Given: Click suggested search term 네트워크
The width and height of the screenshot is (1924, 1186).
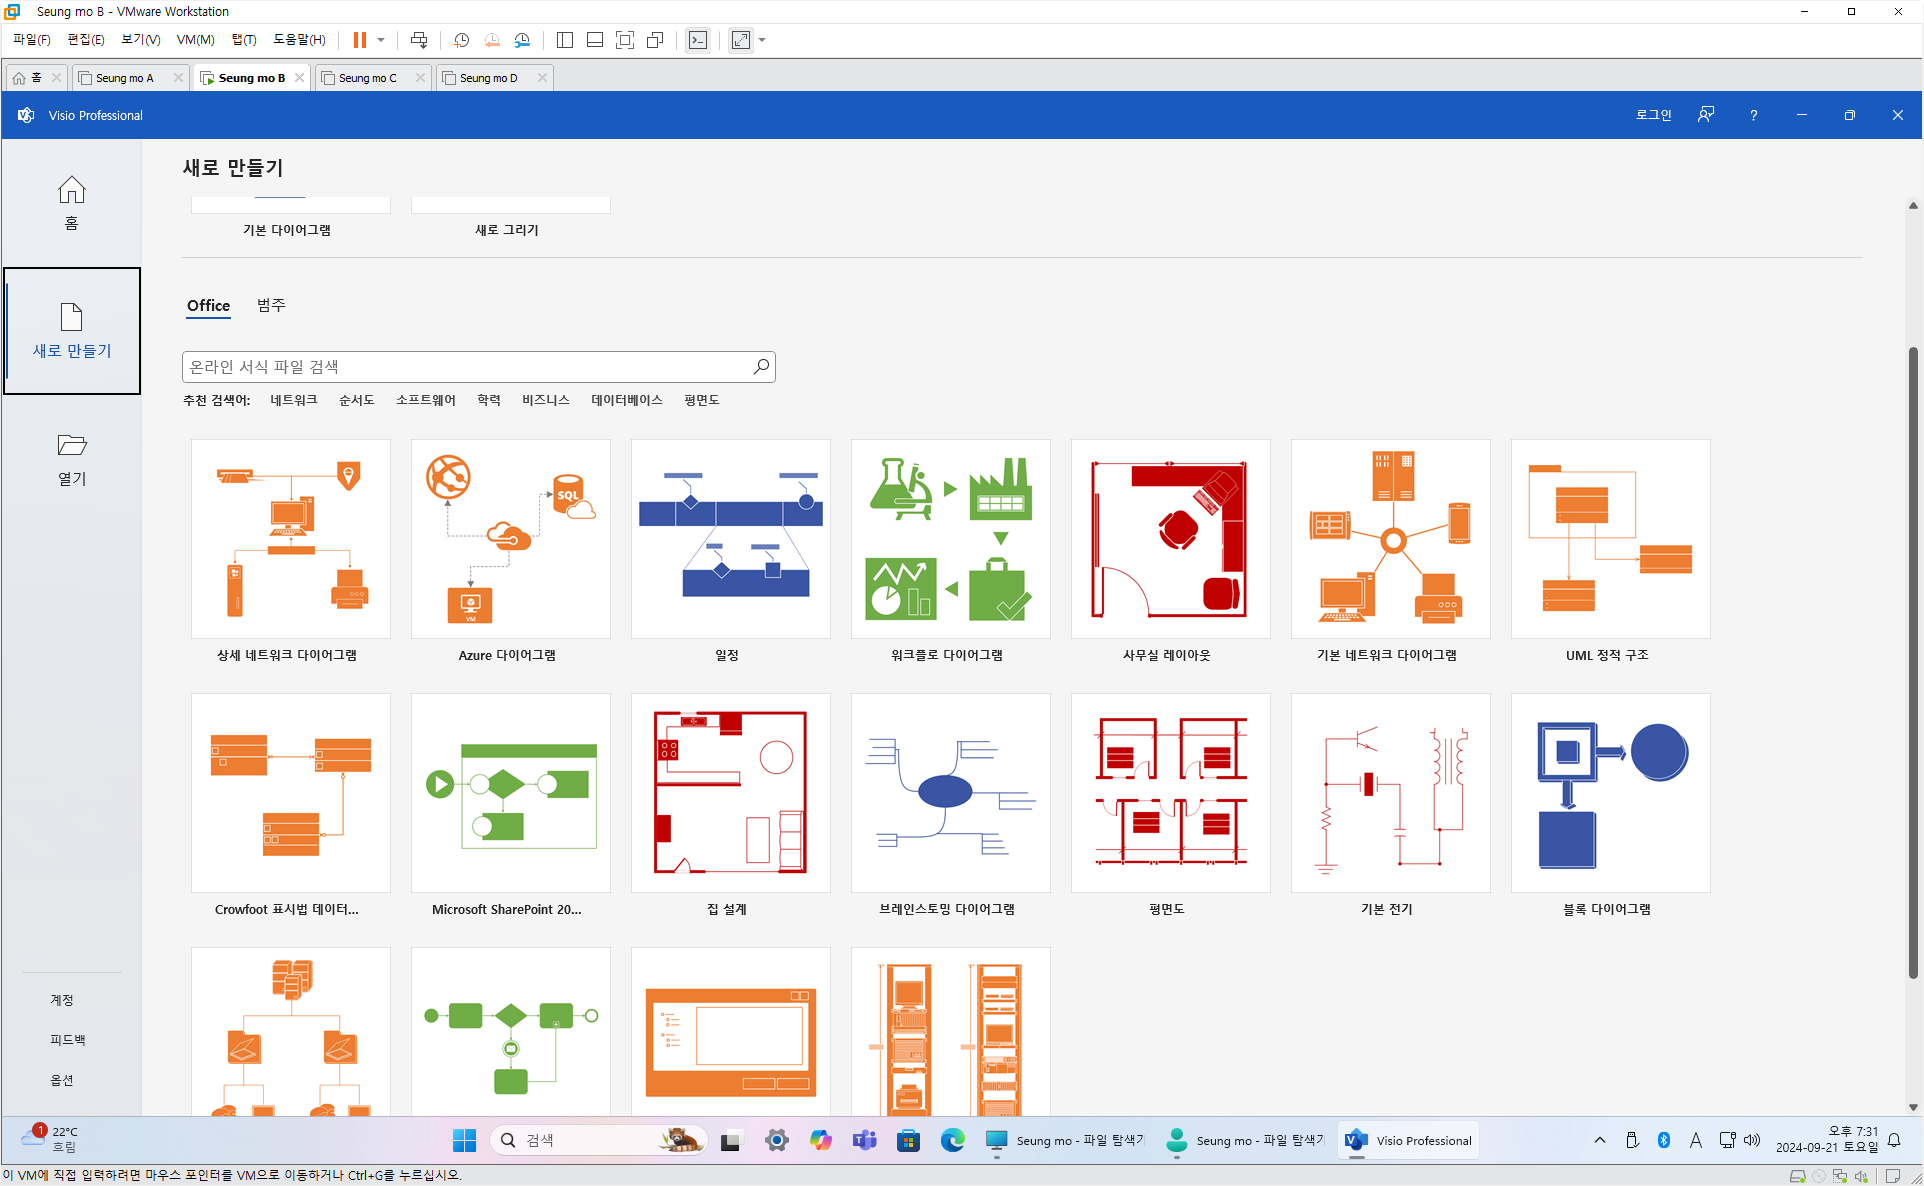Looking at the screenshot, I should pyautogui.click(x=293, y=400).
